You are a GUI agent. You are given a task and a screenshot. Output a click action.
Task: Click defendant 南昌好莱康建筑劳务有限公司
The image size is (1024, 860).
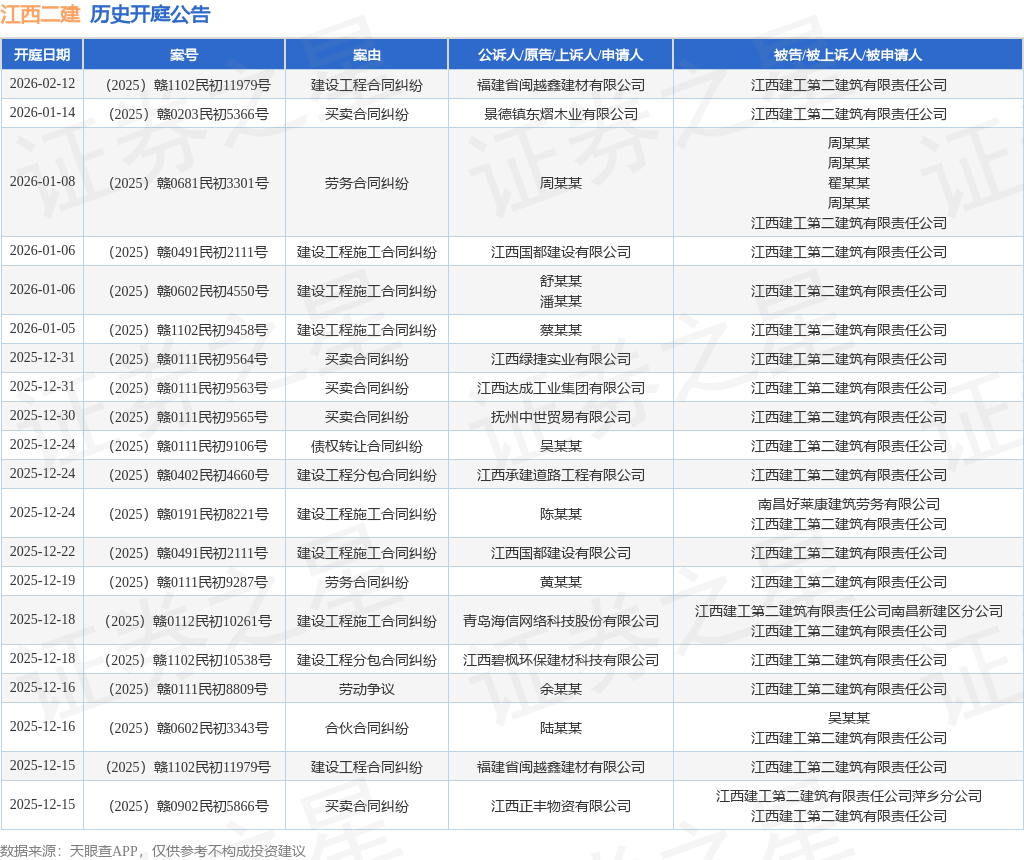coord(848,504)
